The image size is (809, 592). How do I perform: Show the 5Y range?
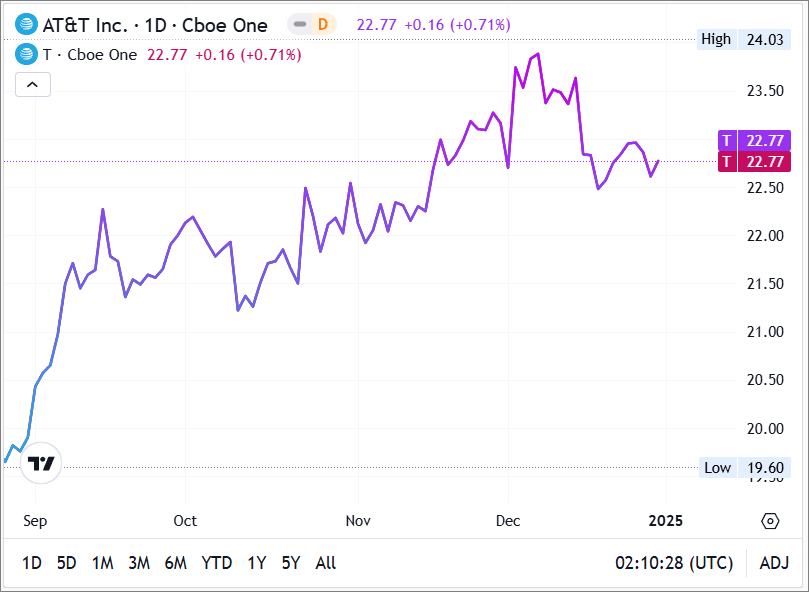[x=291, y=562]
